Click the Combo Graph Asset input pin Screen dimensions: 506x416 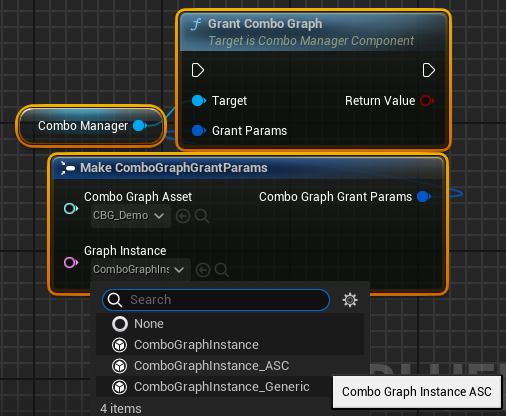click(71, 209)
